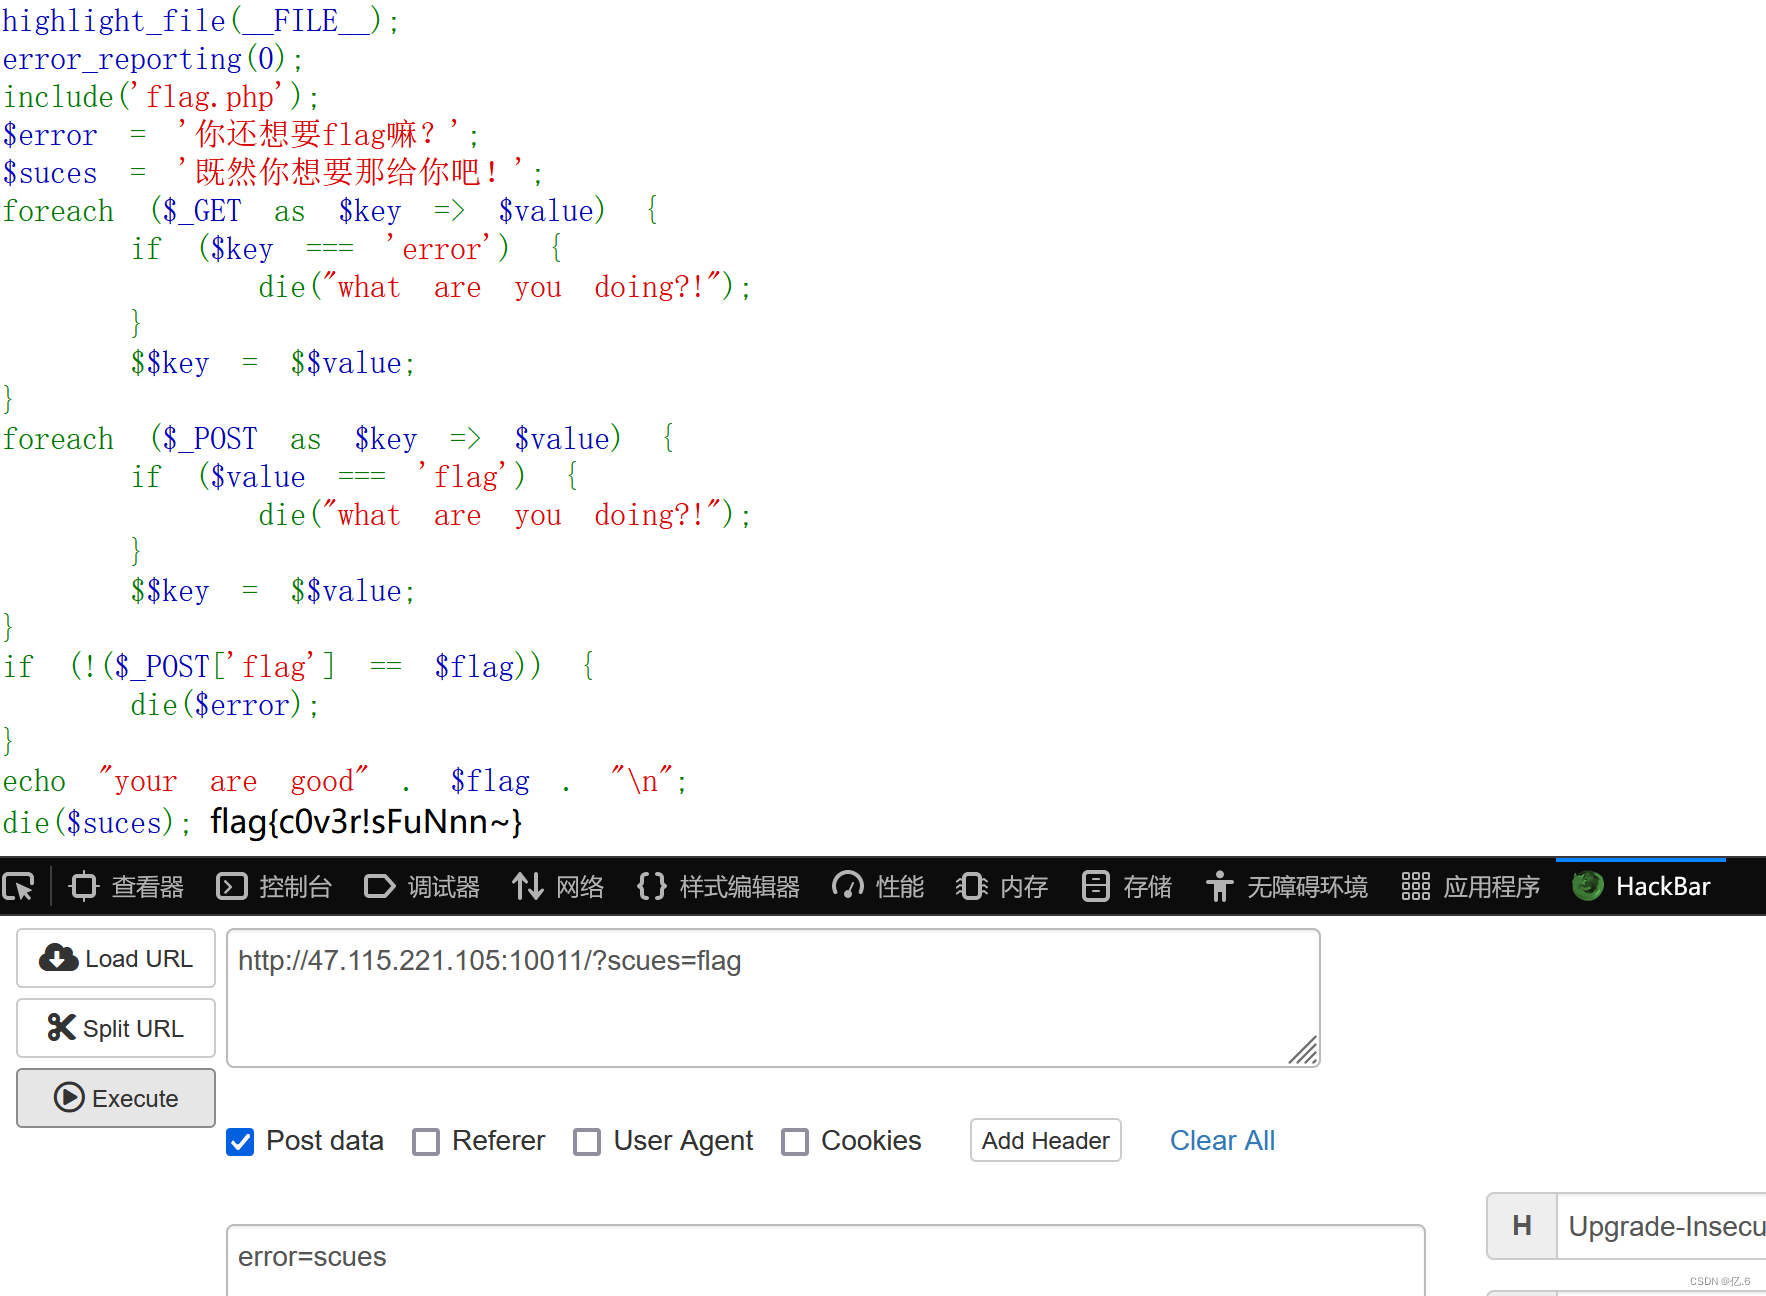Uncheck the Post data checkbox
This screenshot has height=1296, width=1766.
(x=240, y=1141)
